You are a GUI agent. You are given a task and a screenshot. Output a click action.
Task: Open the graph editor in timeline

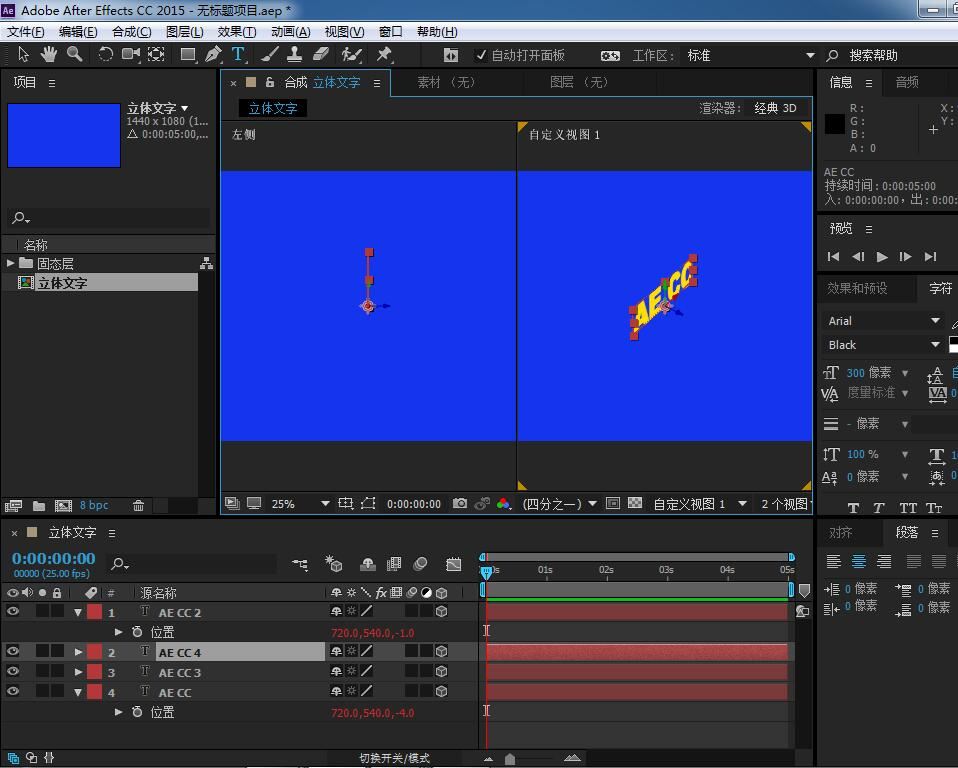click(453, 564)
